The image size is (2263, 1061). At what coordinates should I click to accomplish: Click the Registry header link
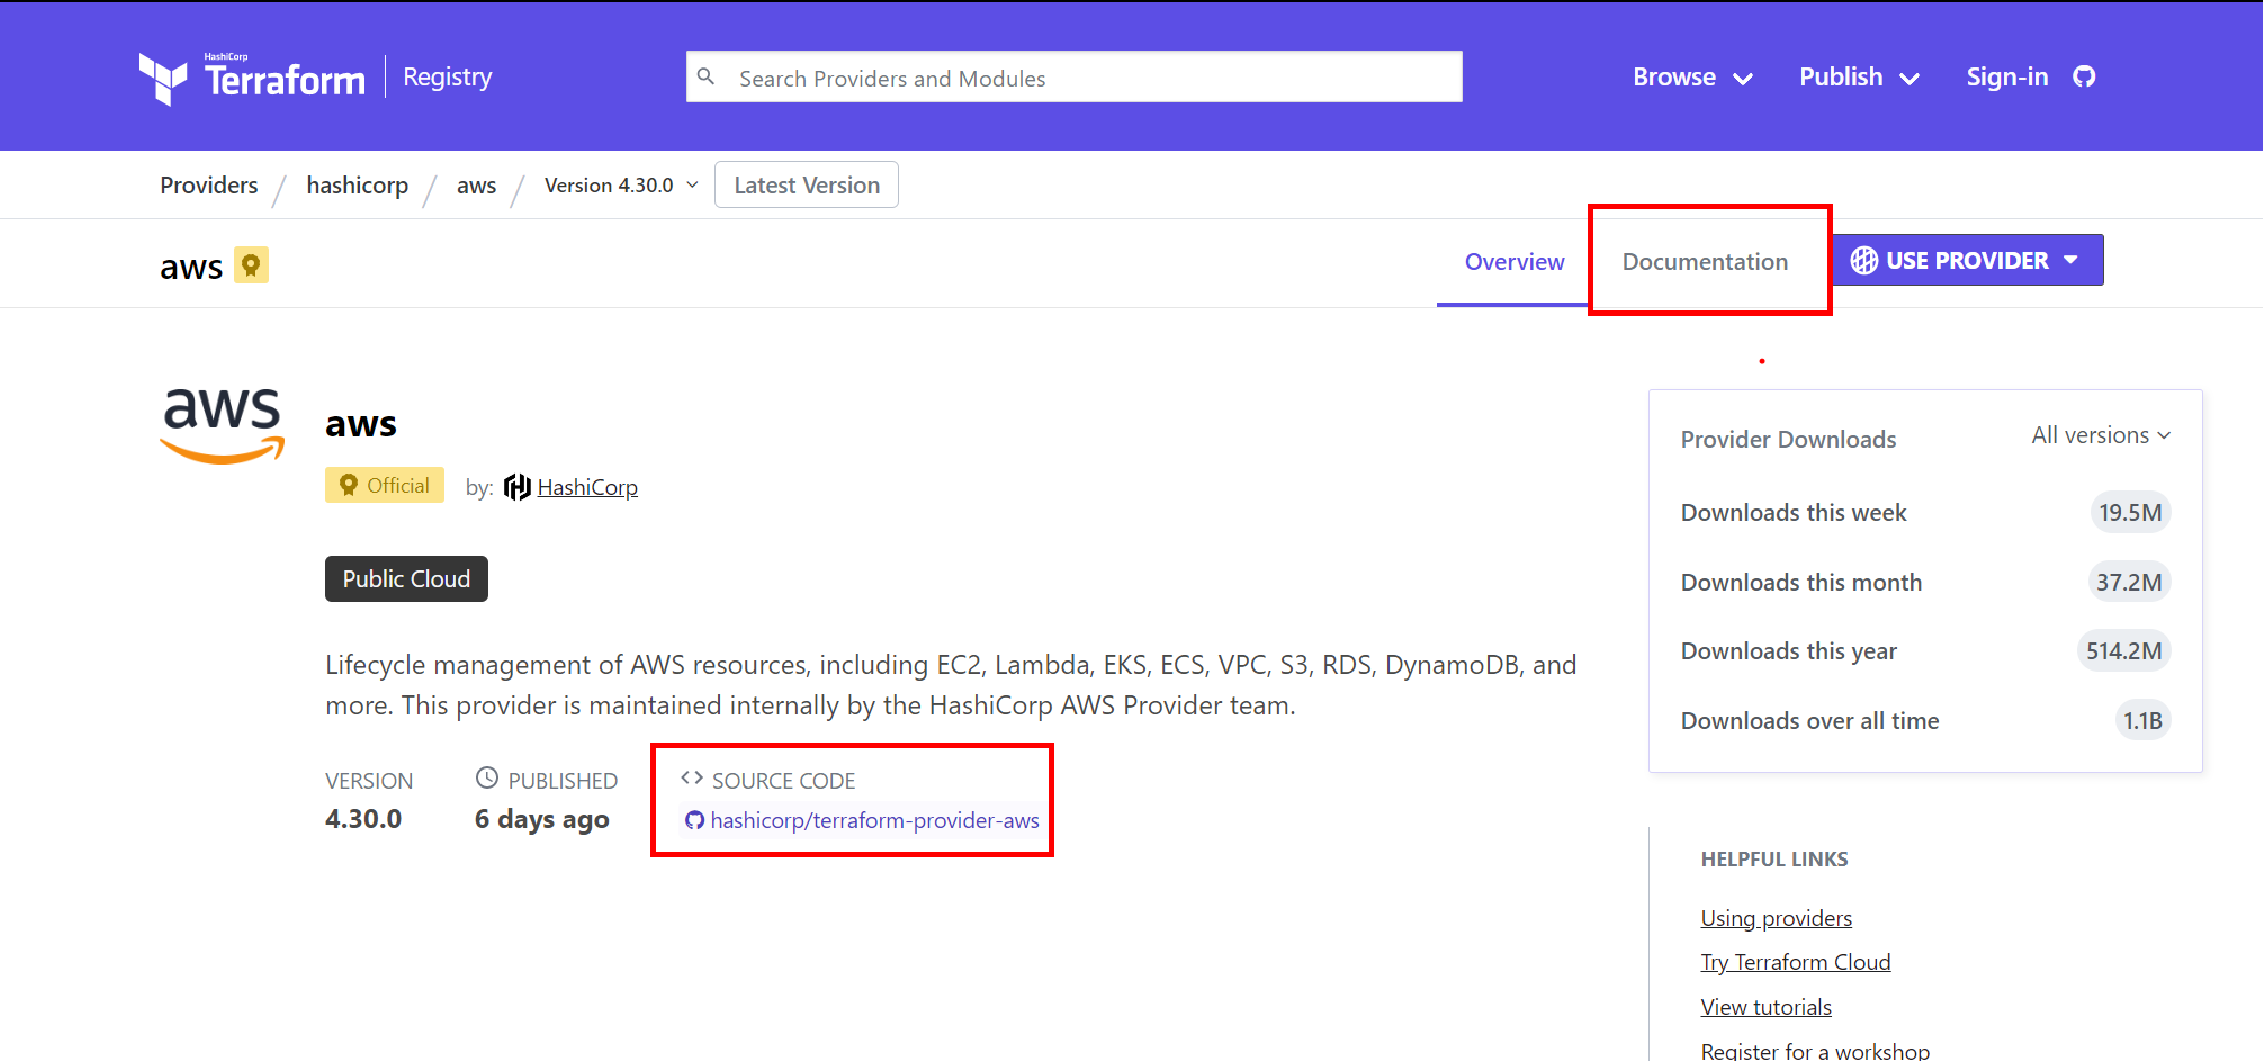pyautogui.click(x=447, y=77)
